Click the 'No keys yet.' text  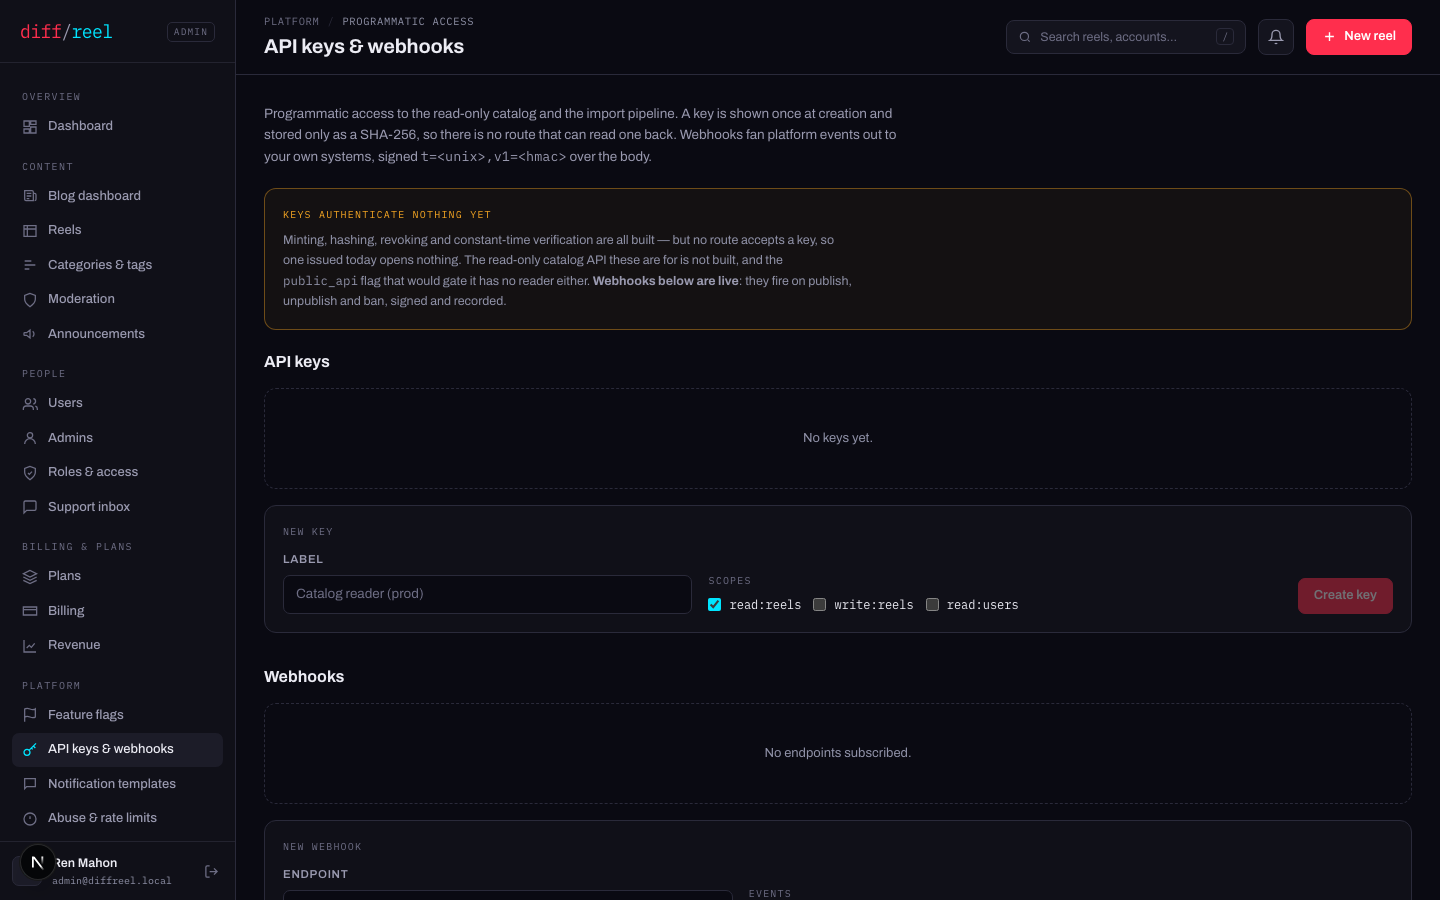coord(838,438)
